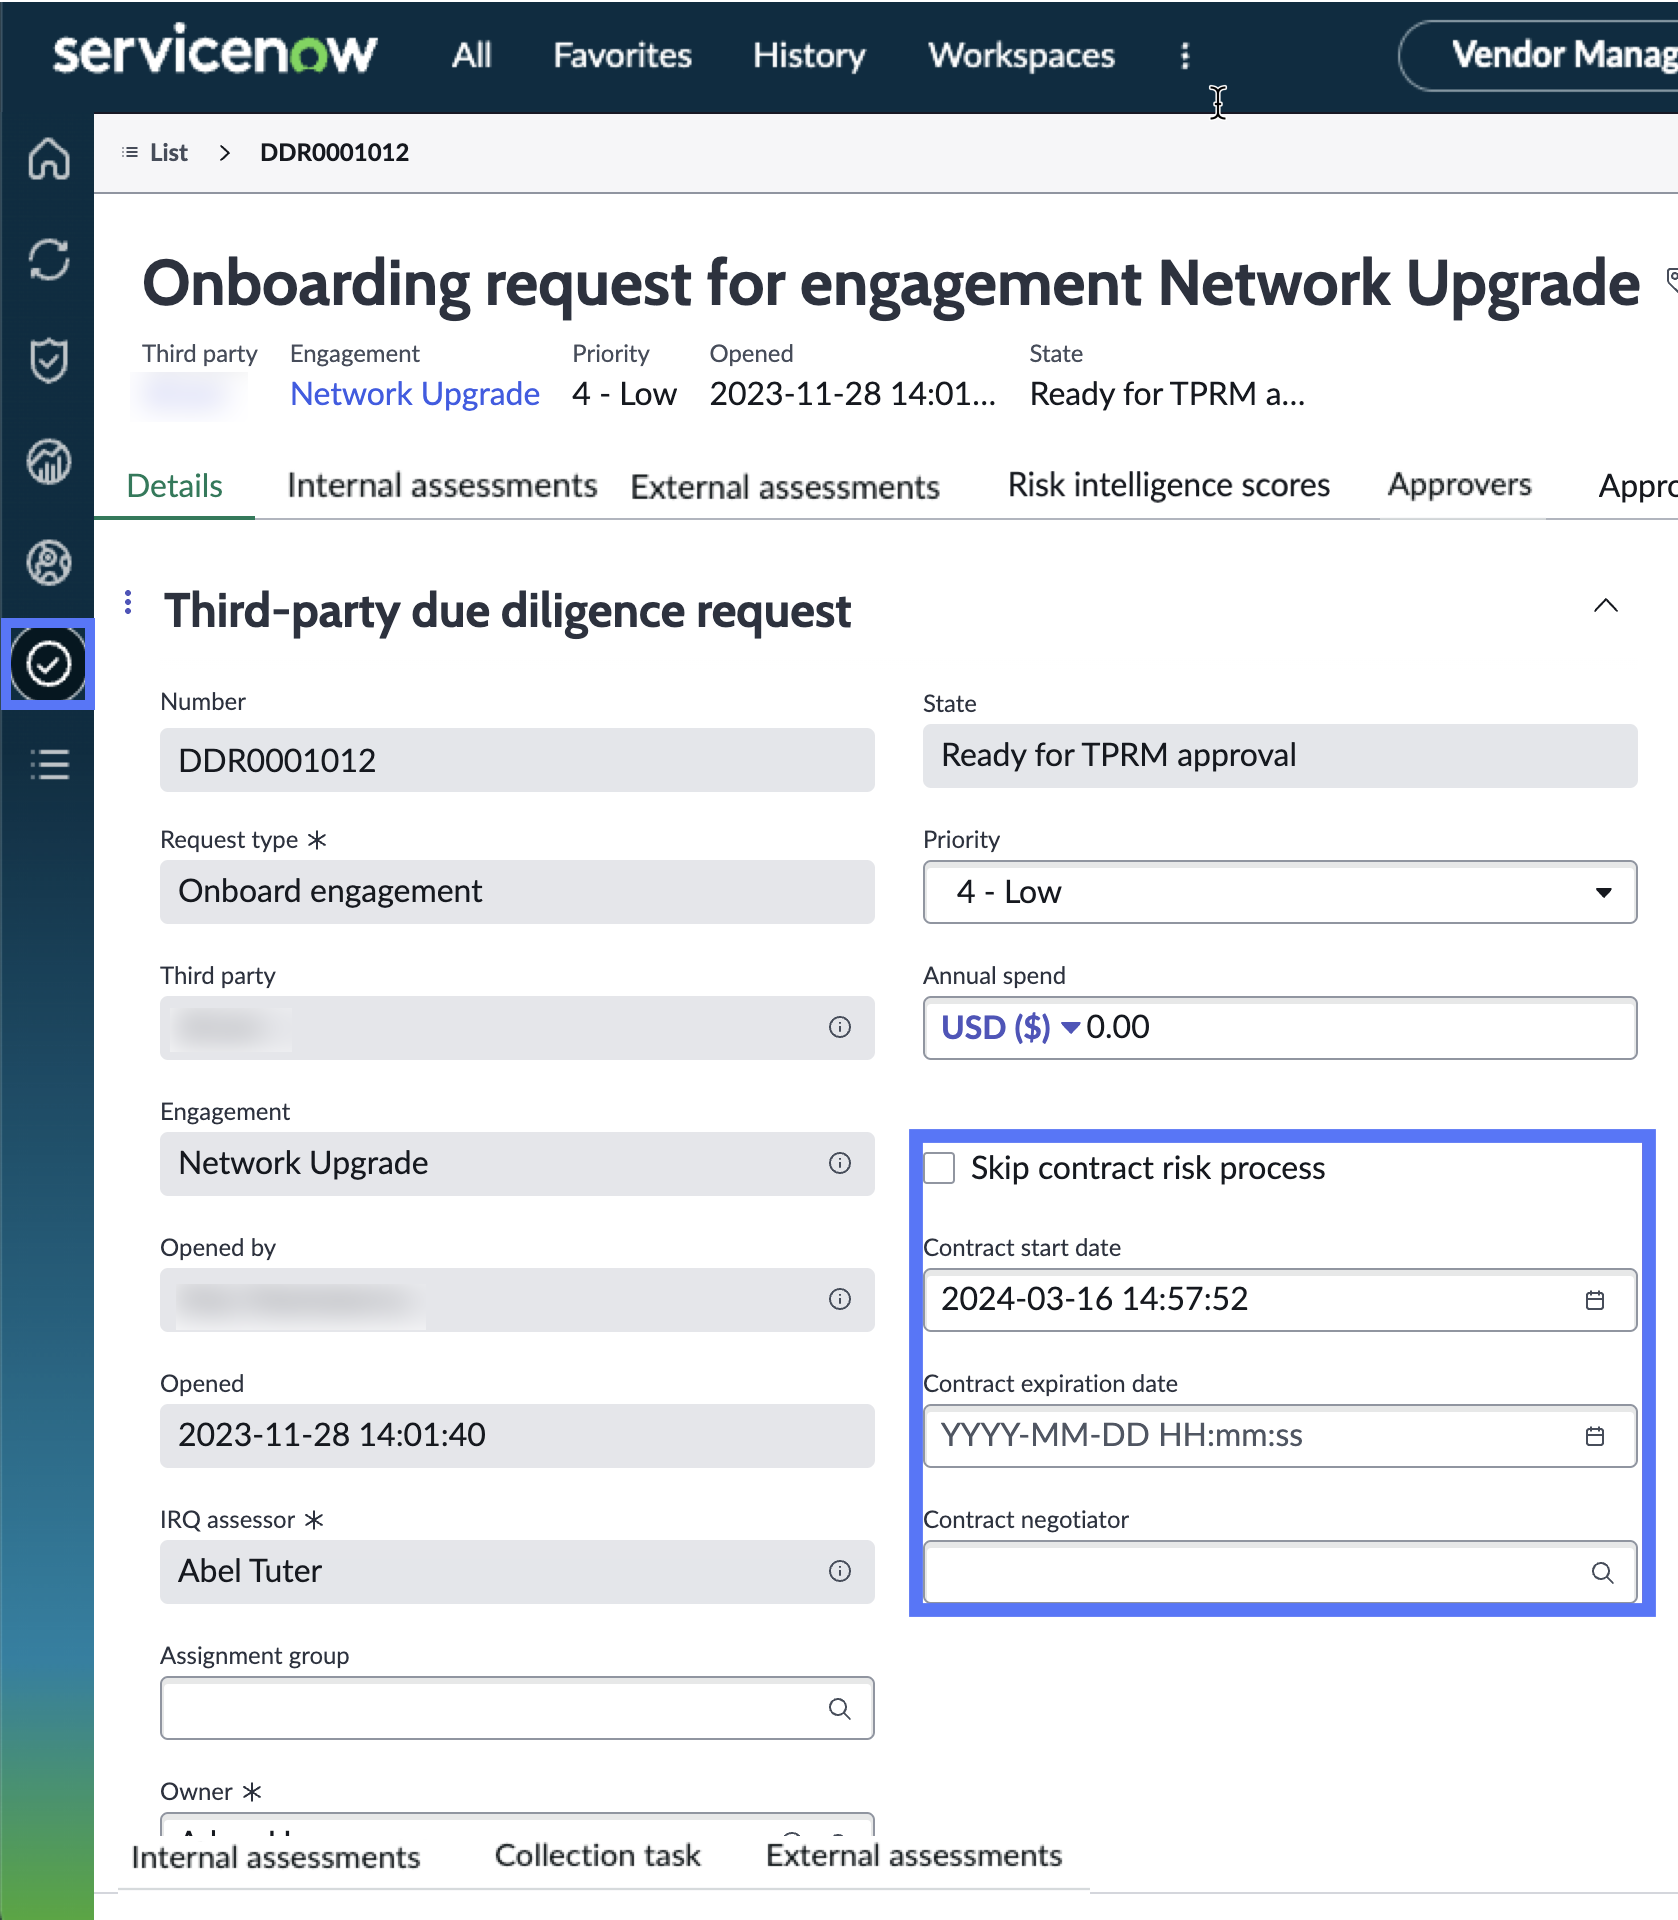Click the Number field DDR0001012

(x=517, y=760)
